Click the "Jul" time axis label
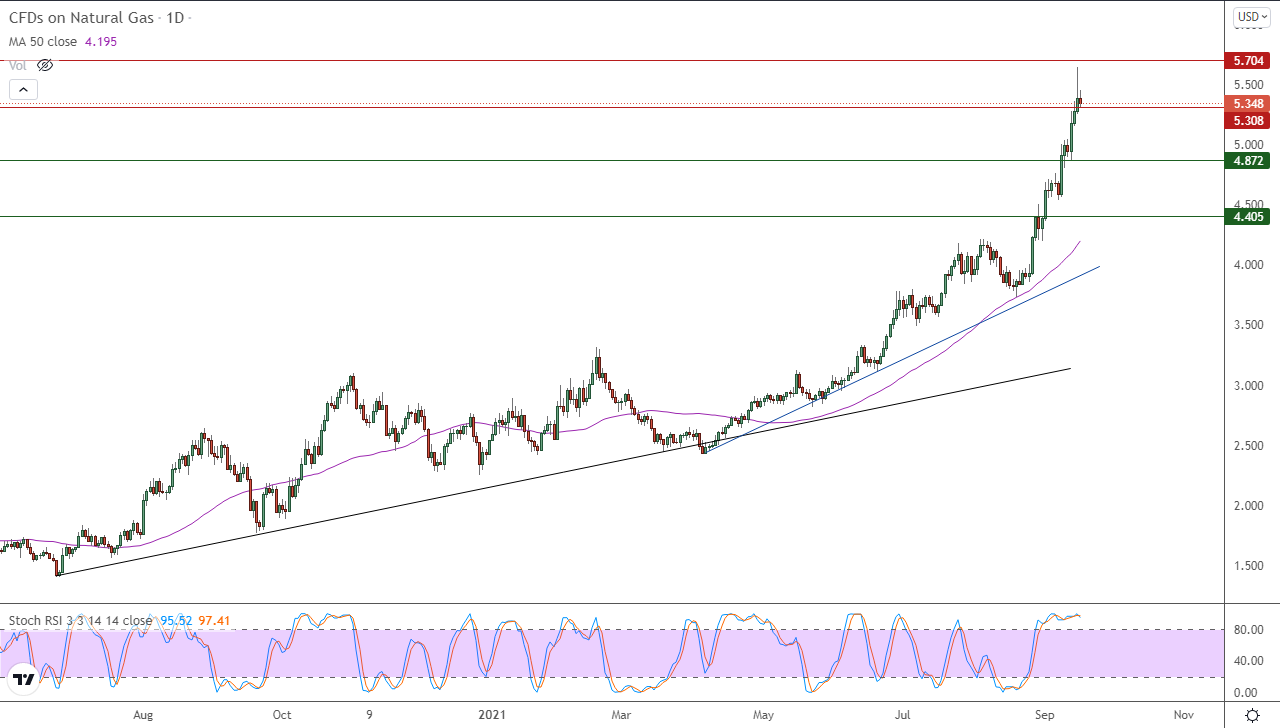This screenshot has width=1280, height=728. tap(903, 715)
